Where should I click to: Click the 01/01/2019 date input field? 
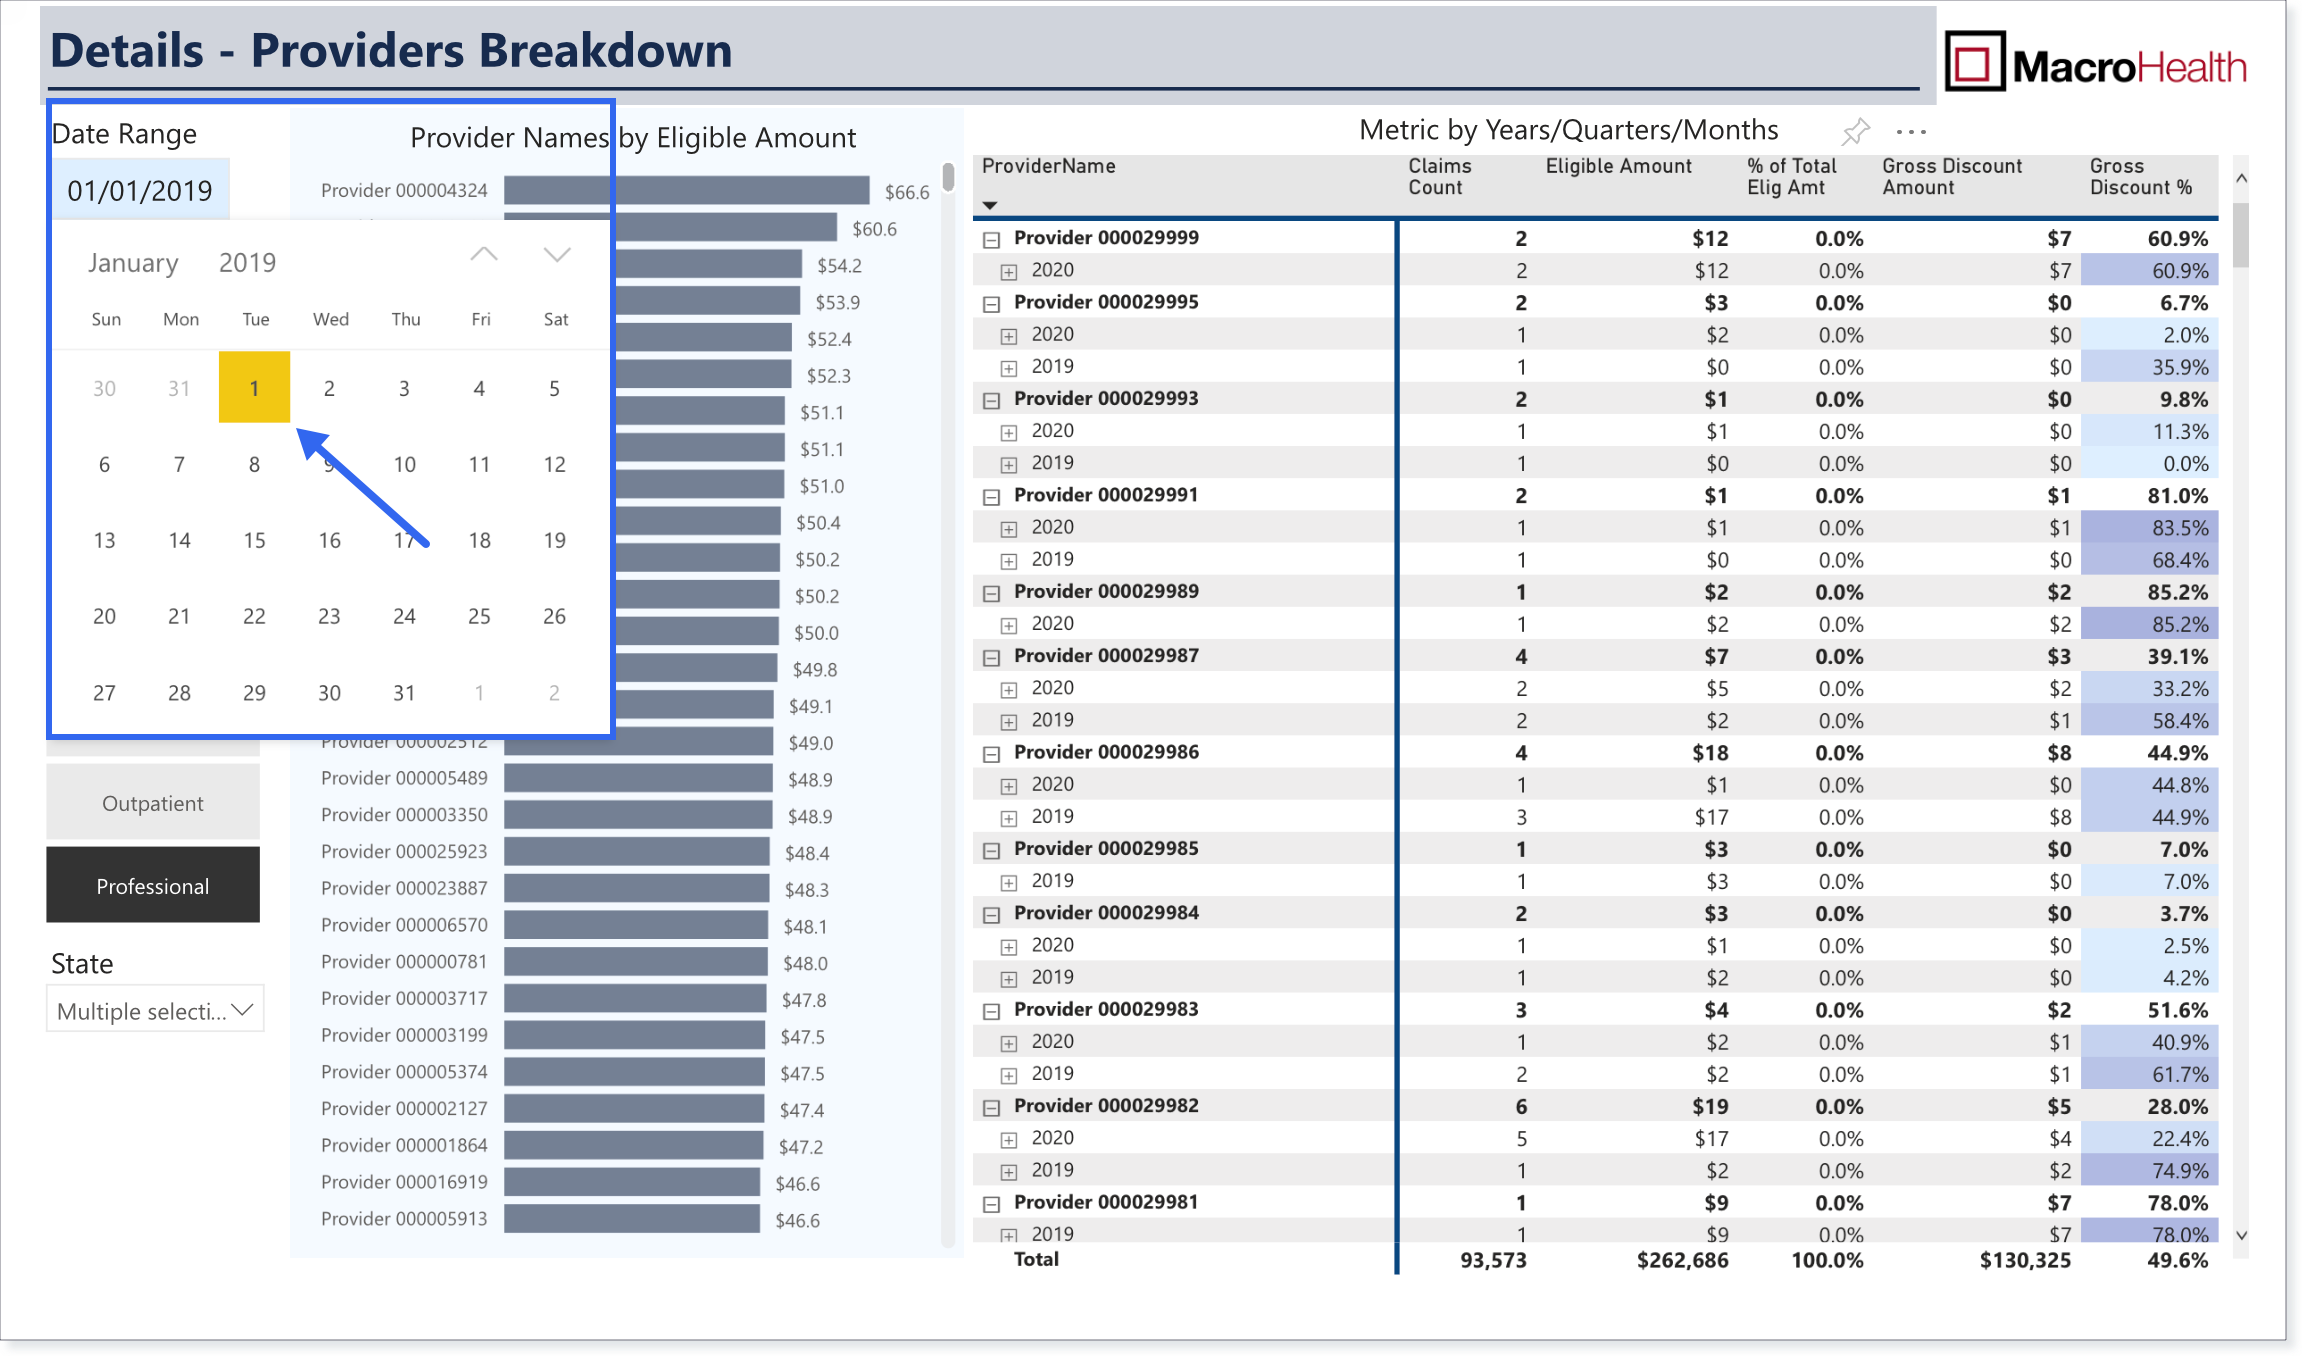pyautogui.click(x=140, y=190)
